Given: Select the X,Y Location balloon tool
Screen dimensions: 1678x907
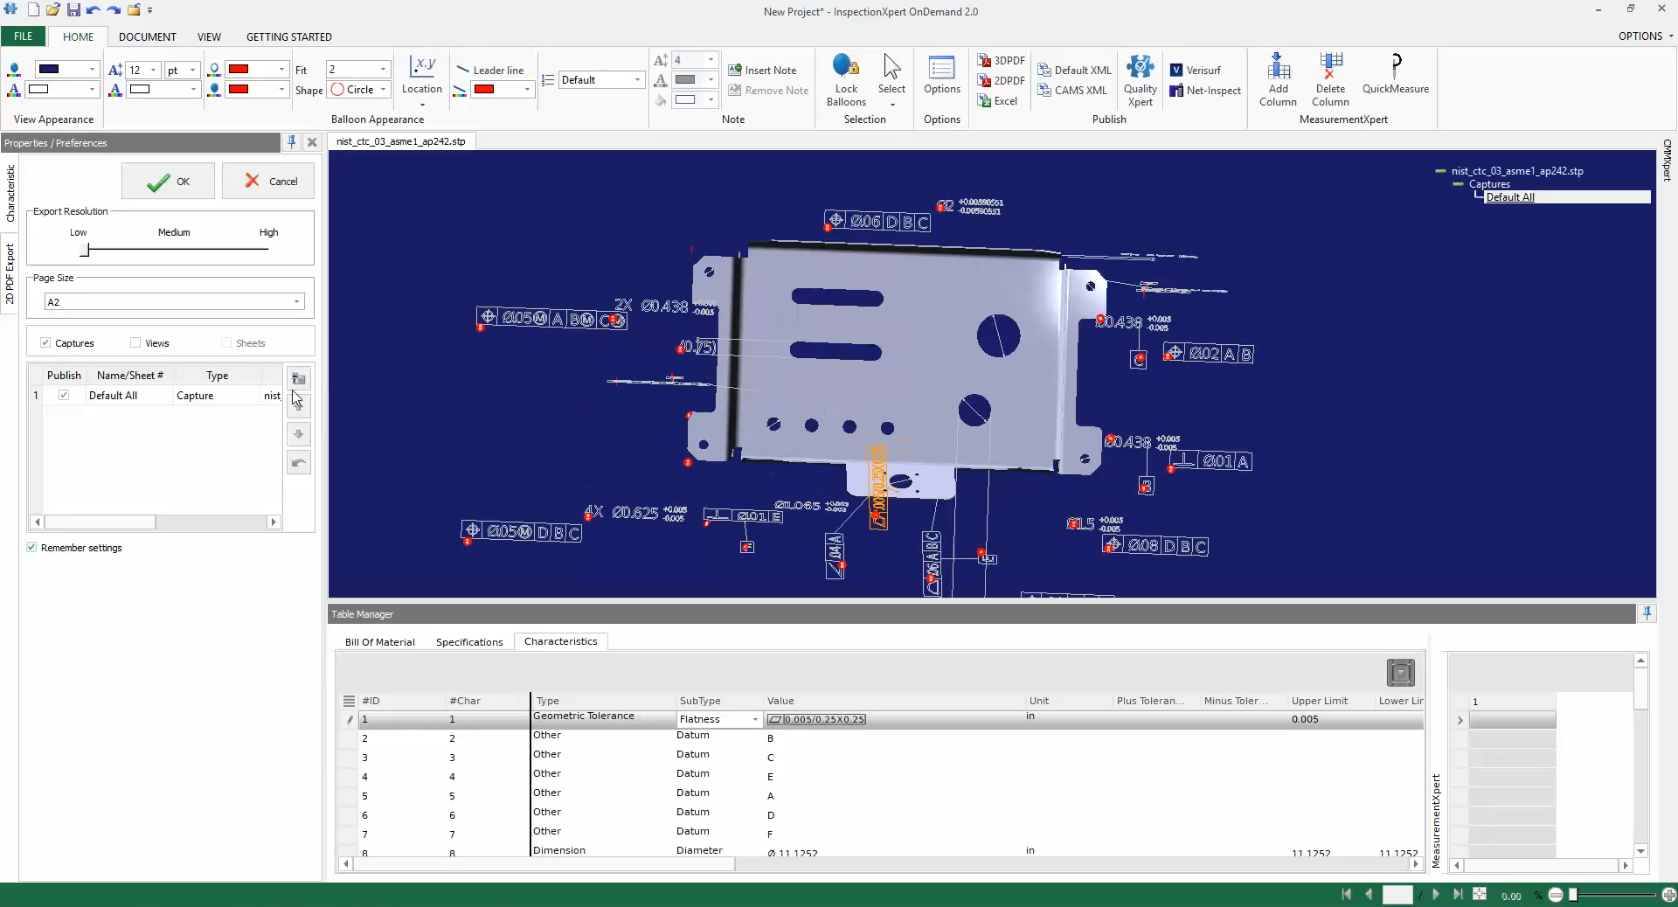Looking at the screenshot, I should (x=421, y=80).
